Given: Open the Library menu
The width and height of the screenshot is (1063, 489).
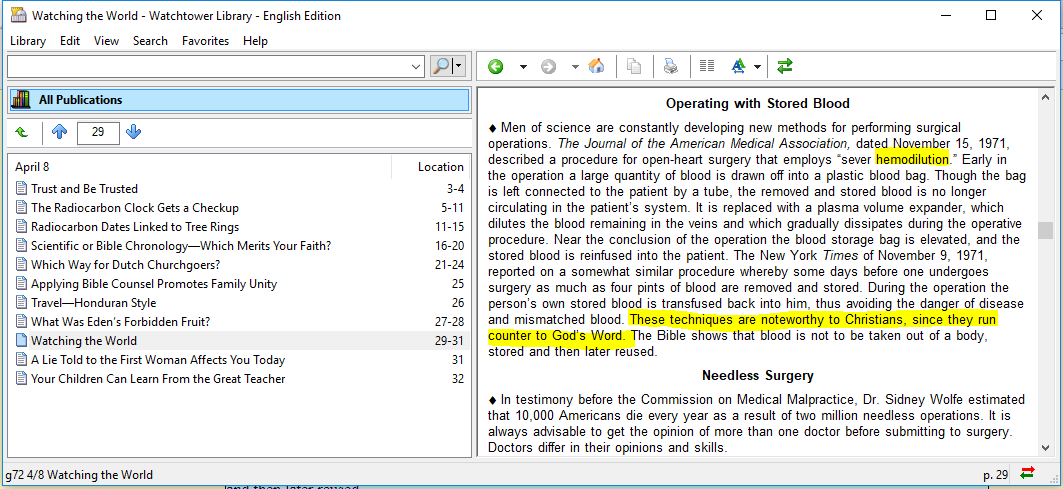Looking at the screenshot, I should [x=28, y=41].
